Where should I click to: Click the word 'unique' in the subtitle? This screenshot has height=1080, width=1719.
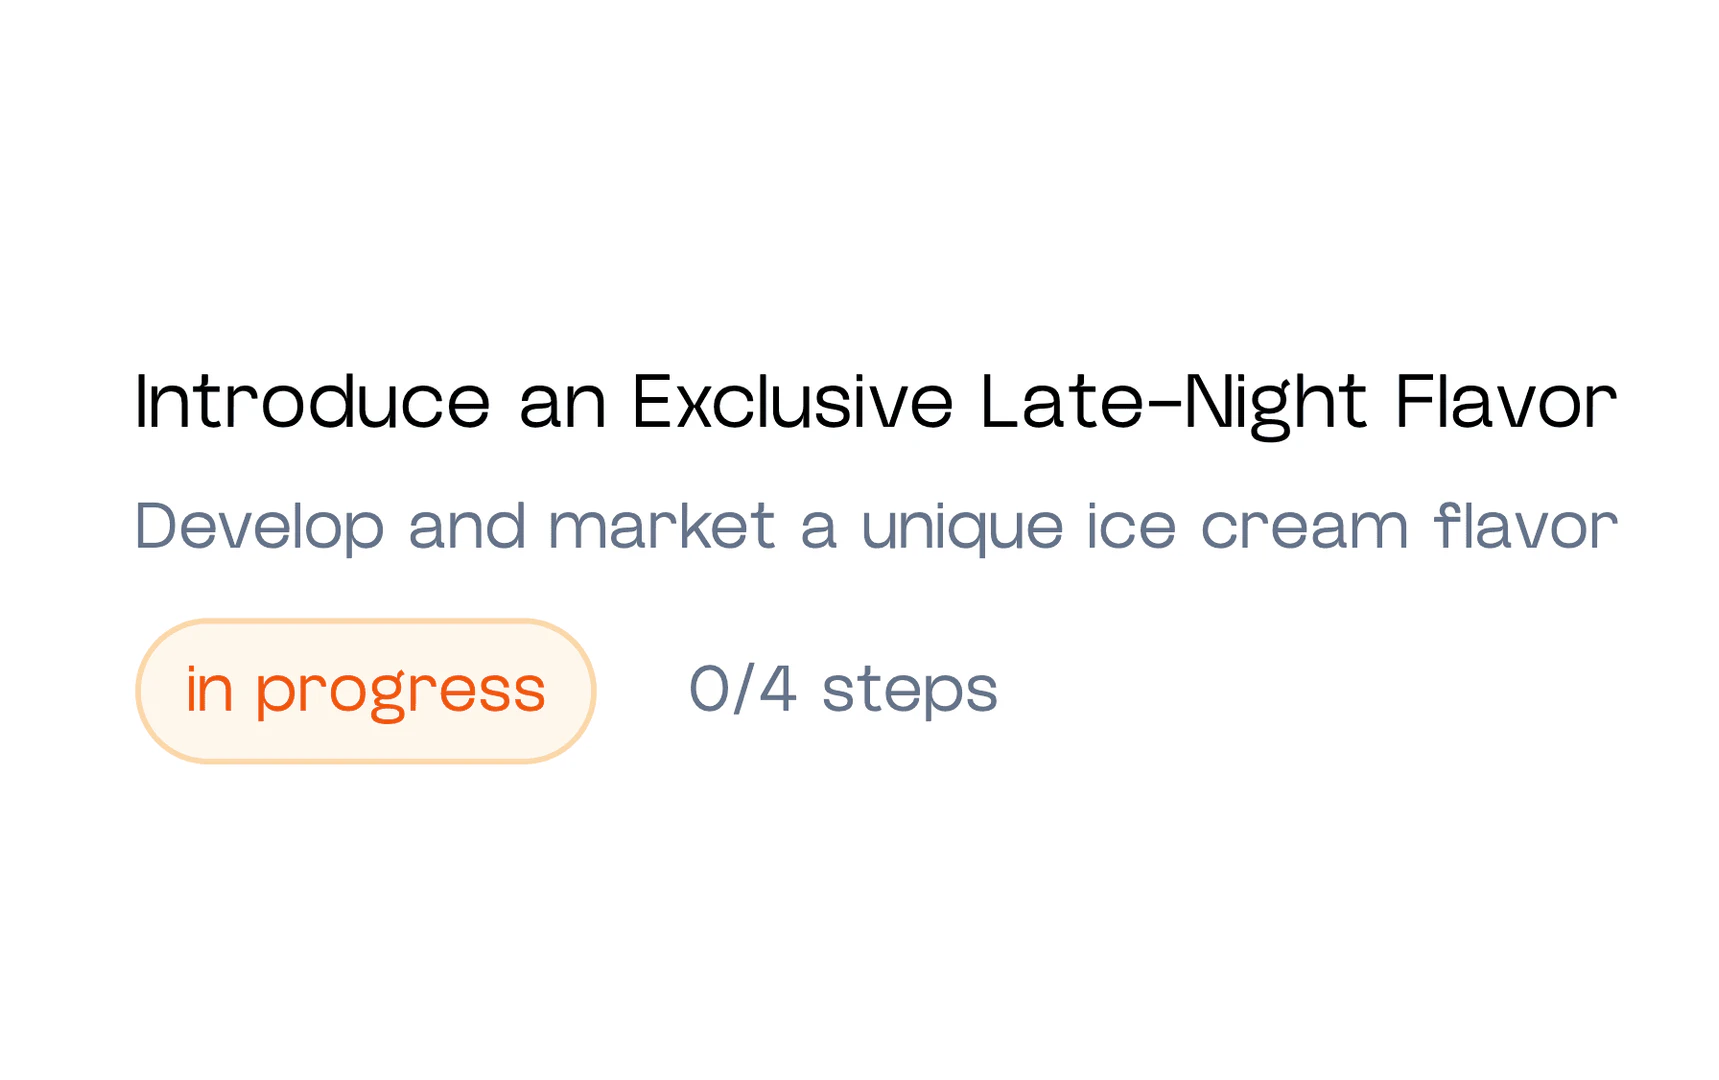coord(961,528)
